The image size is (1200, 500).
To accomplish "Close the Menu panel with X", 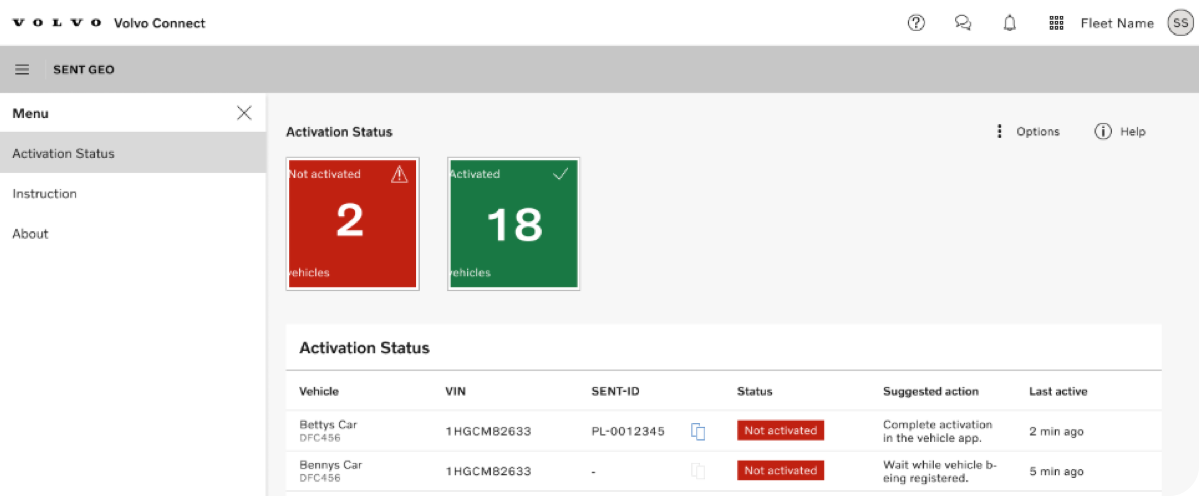I will point(244,113).
